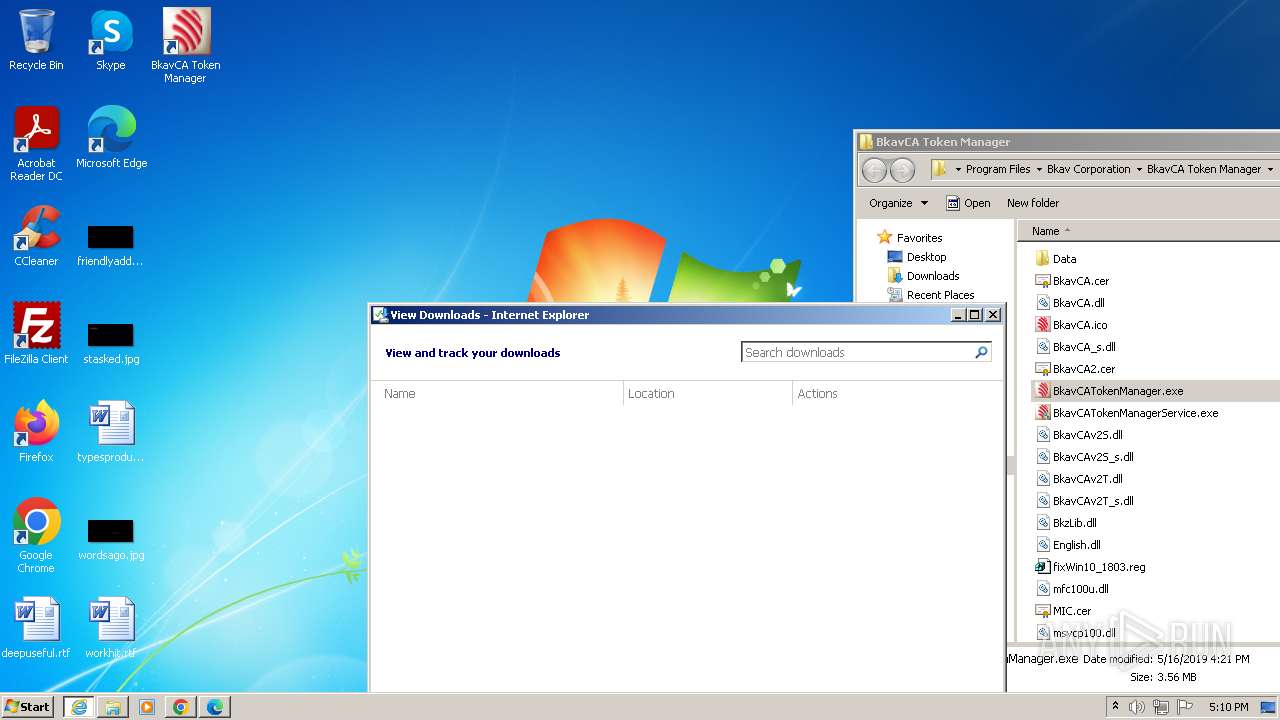Select workhit.rtf document on desktop
The height and width of the screenshot is (720, 1280).
tap(110, 628)
